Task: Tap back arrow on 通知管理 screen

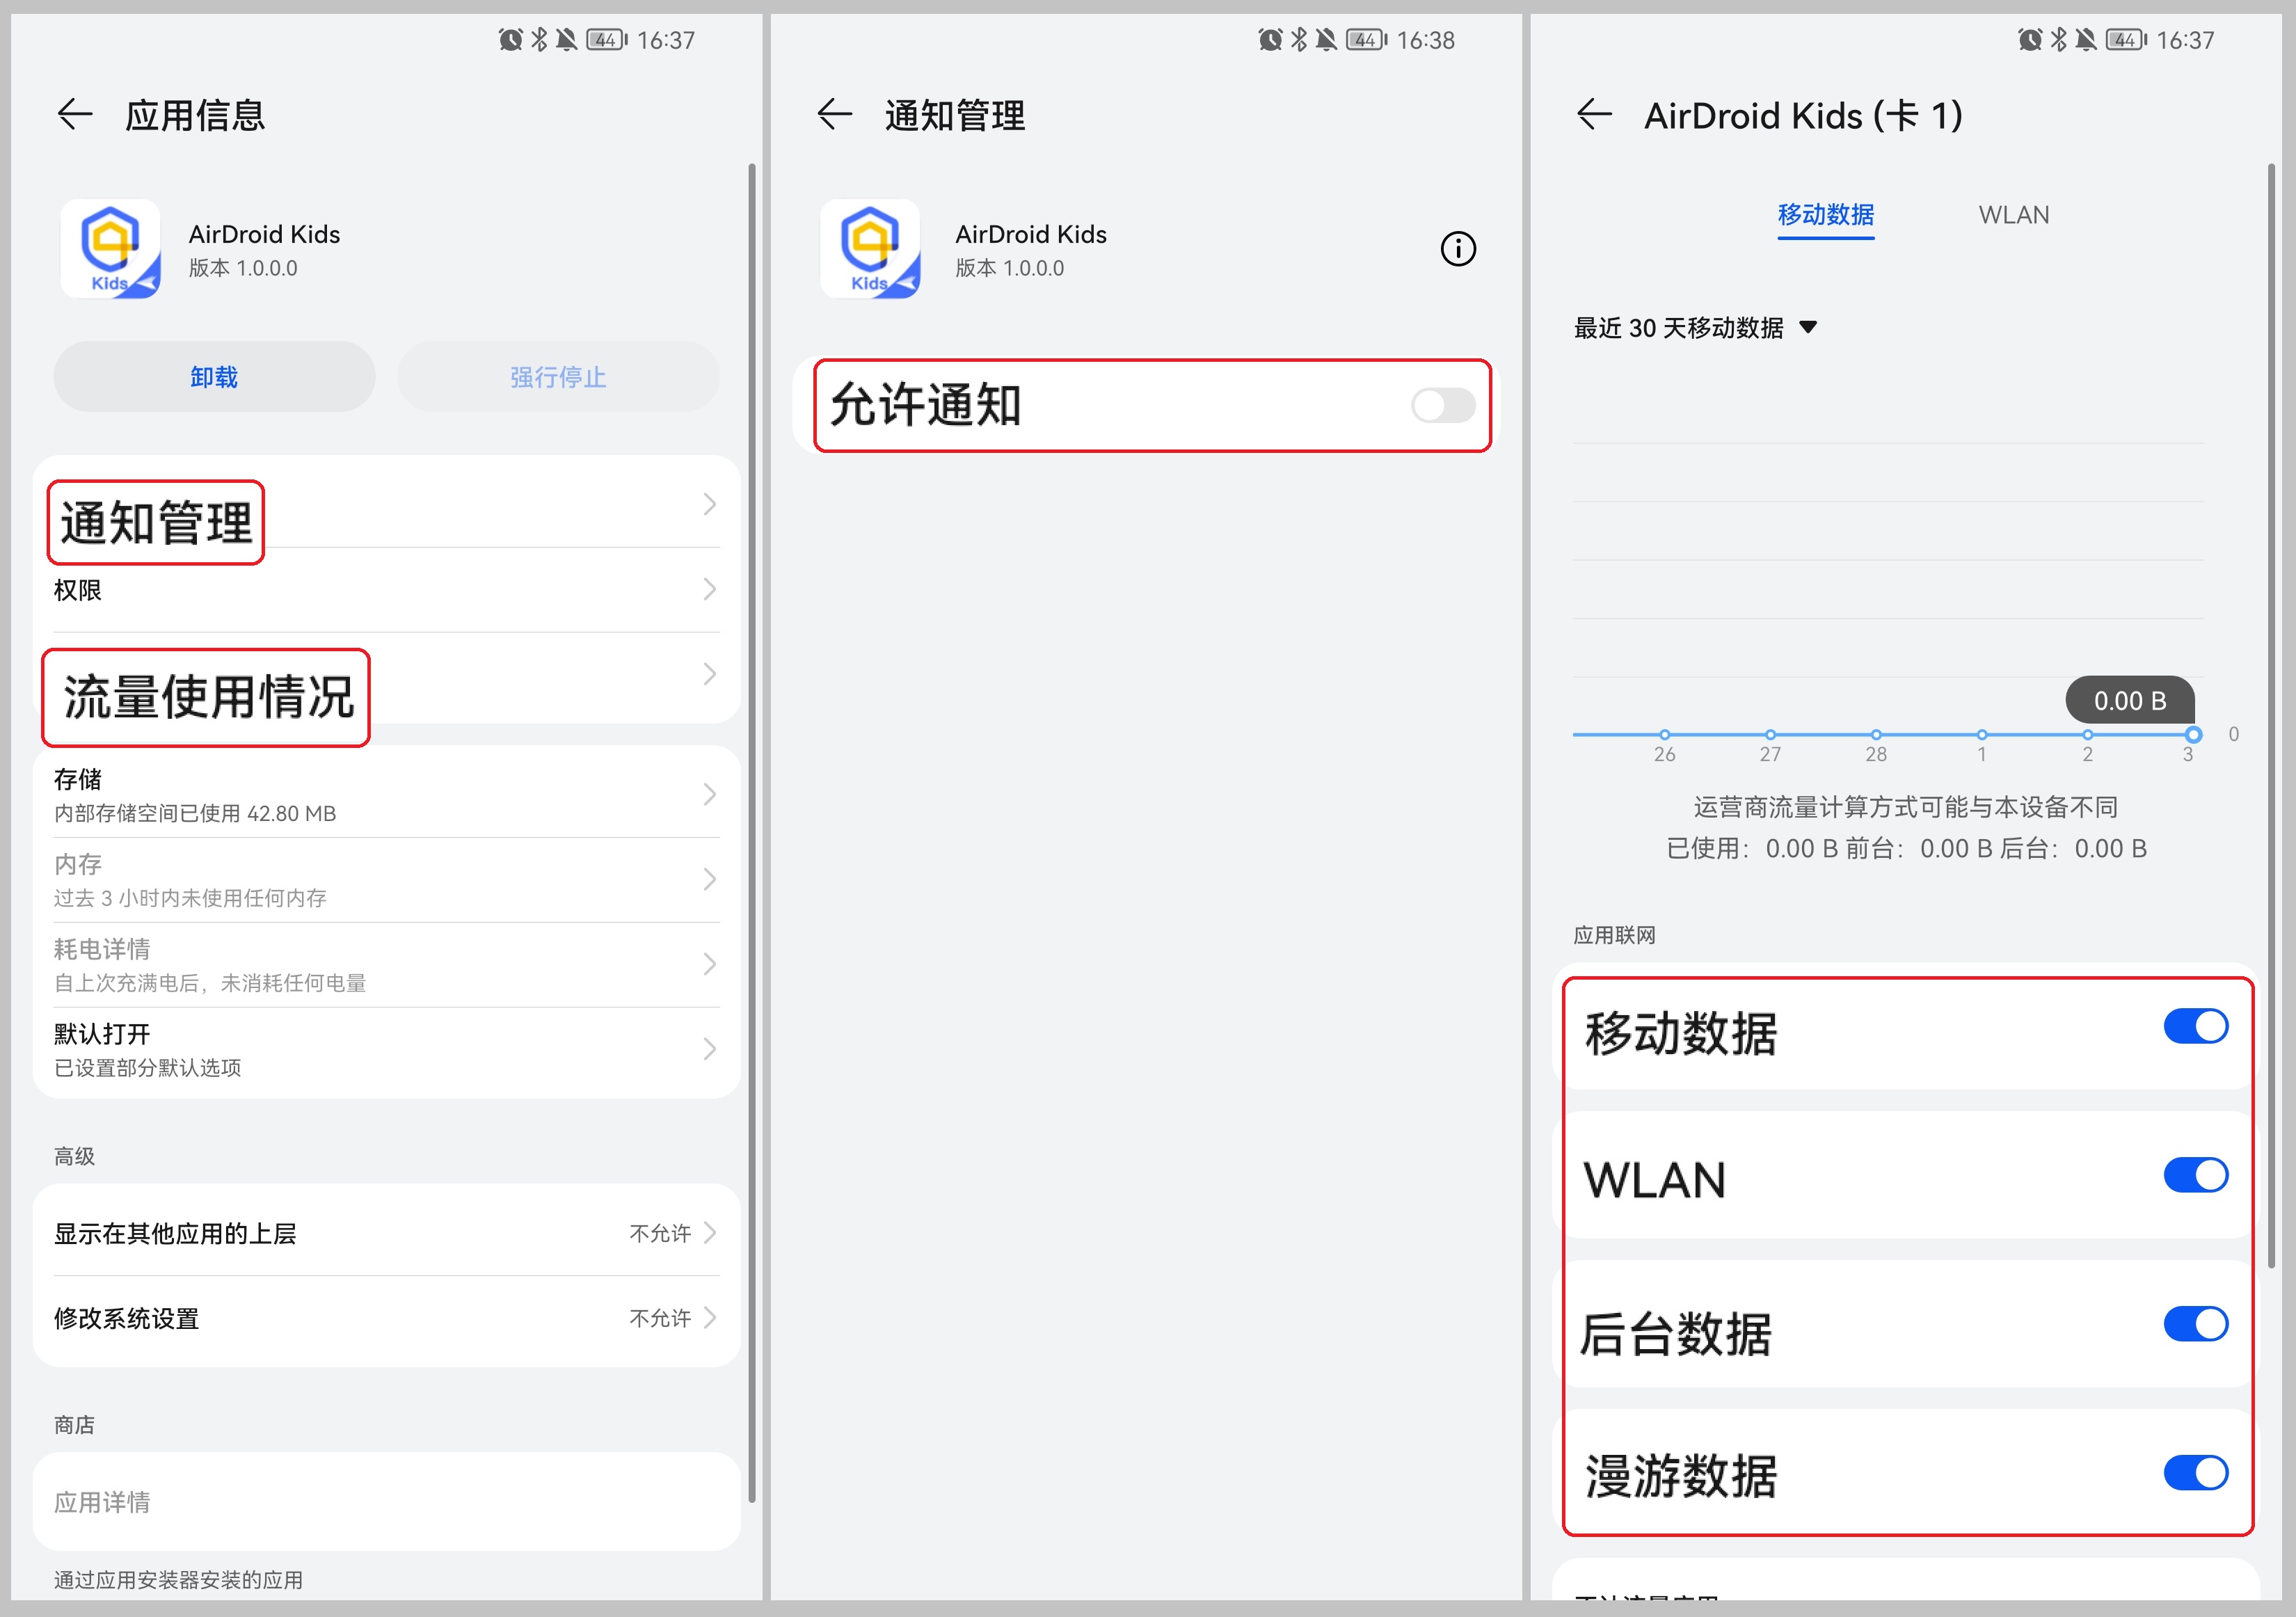Action: (835, 115)
